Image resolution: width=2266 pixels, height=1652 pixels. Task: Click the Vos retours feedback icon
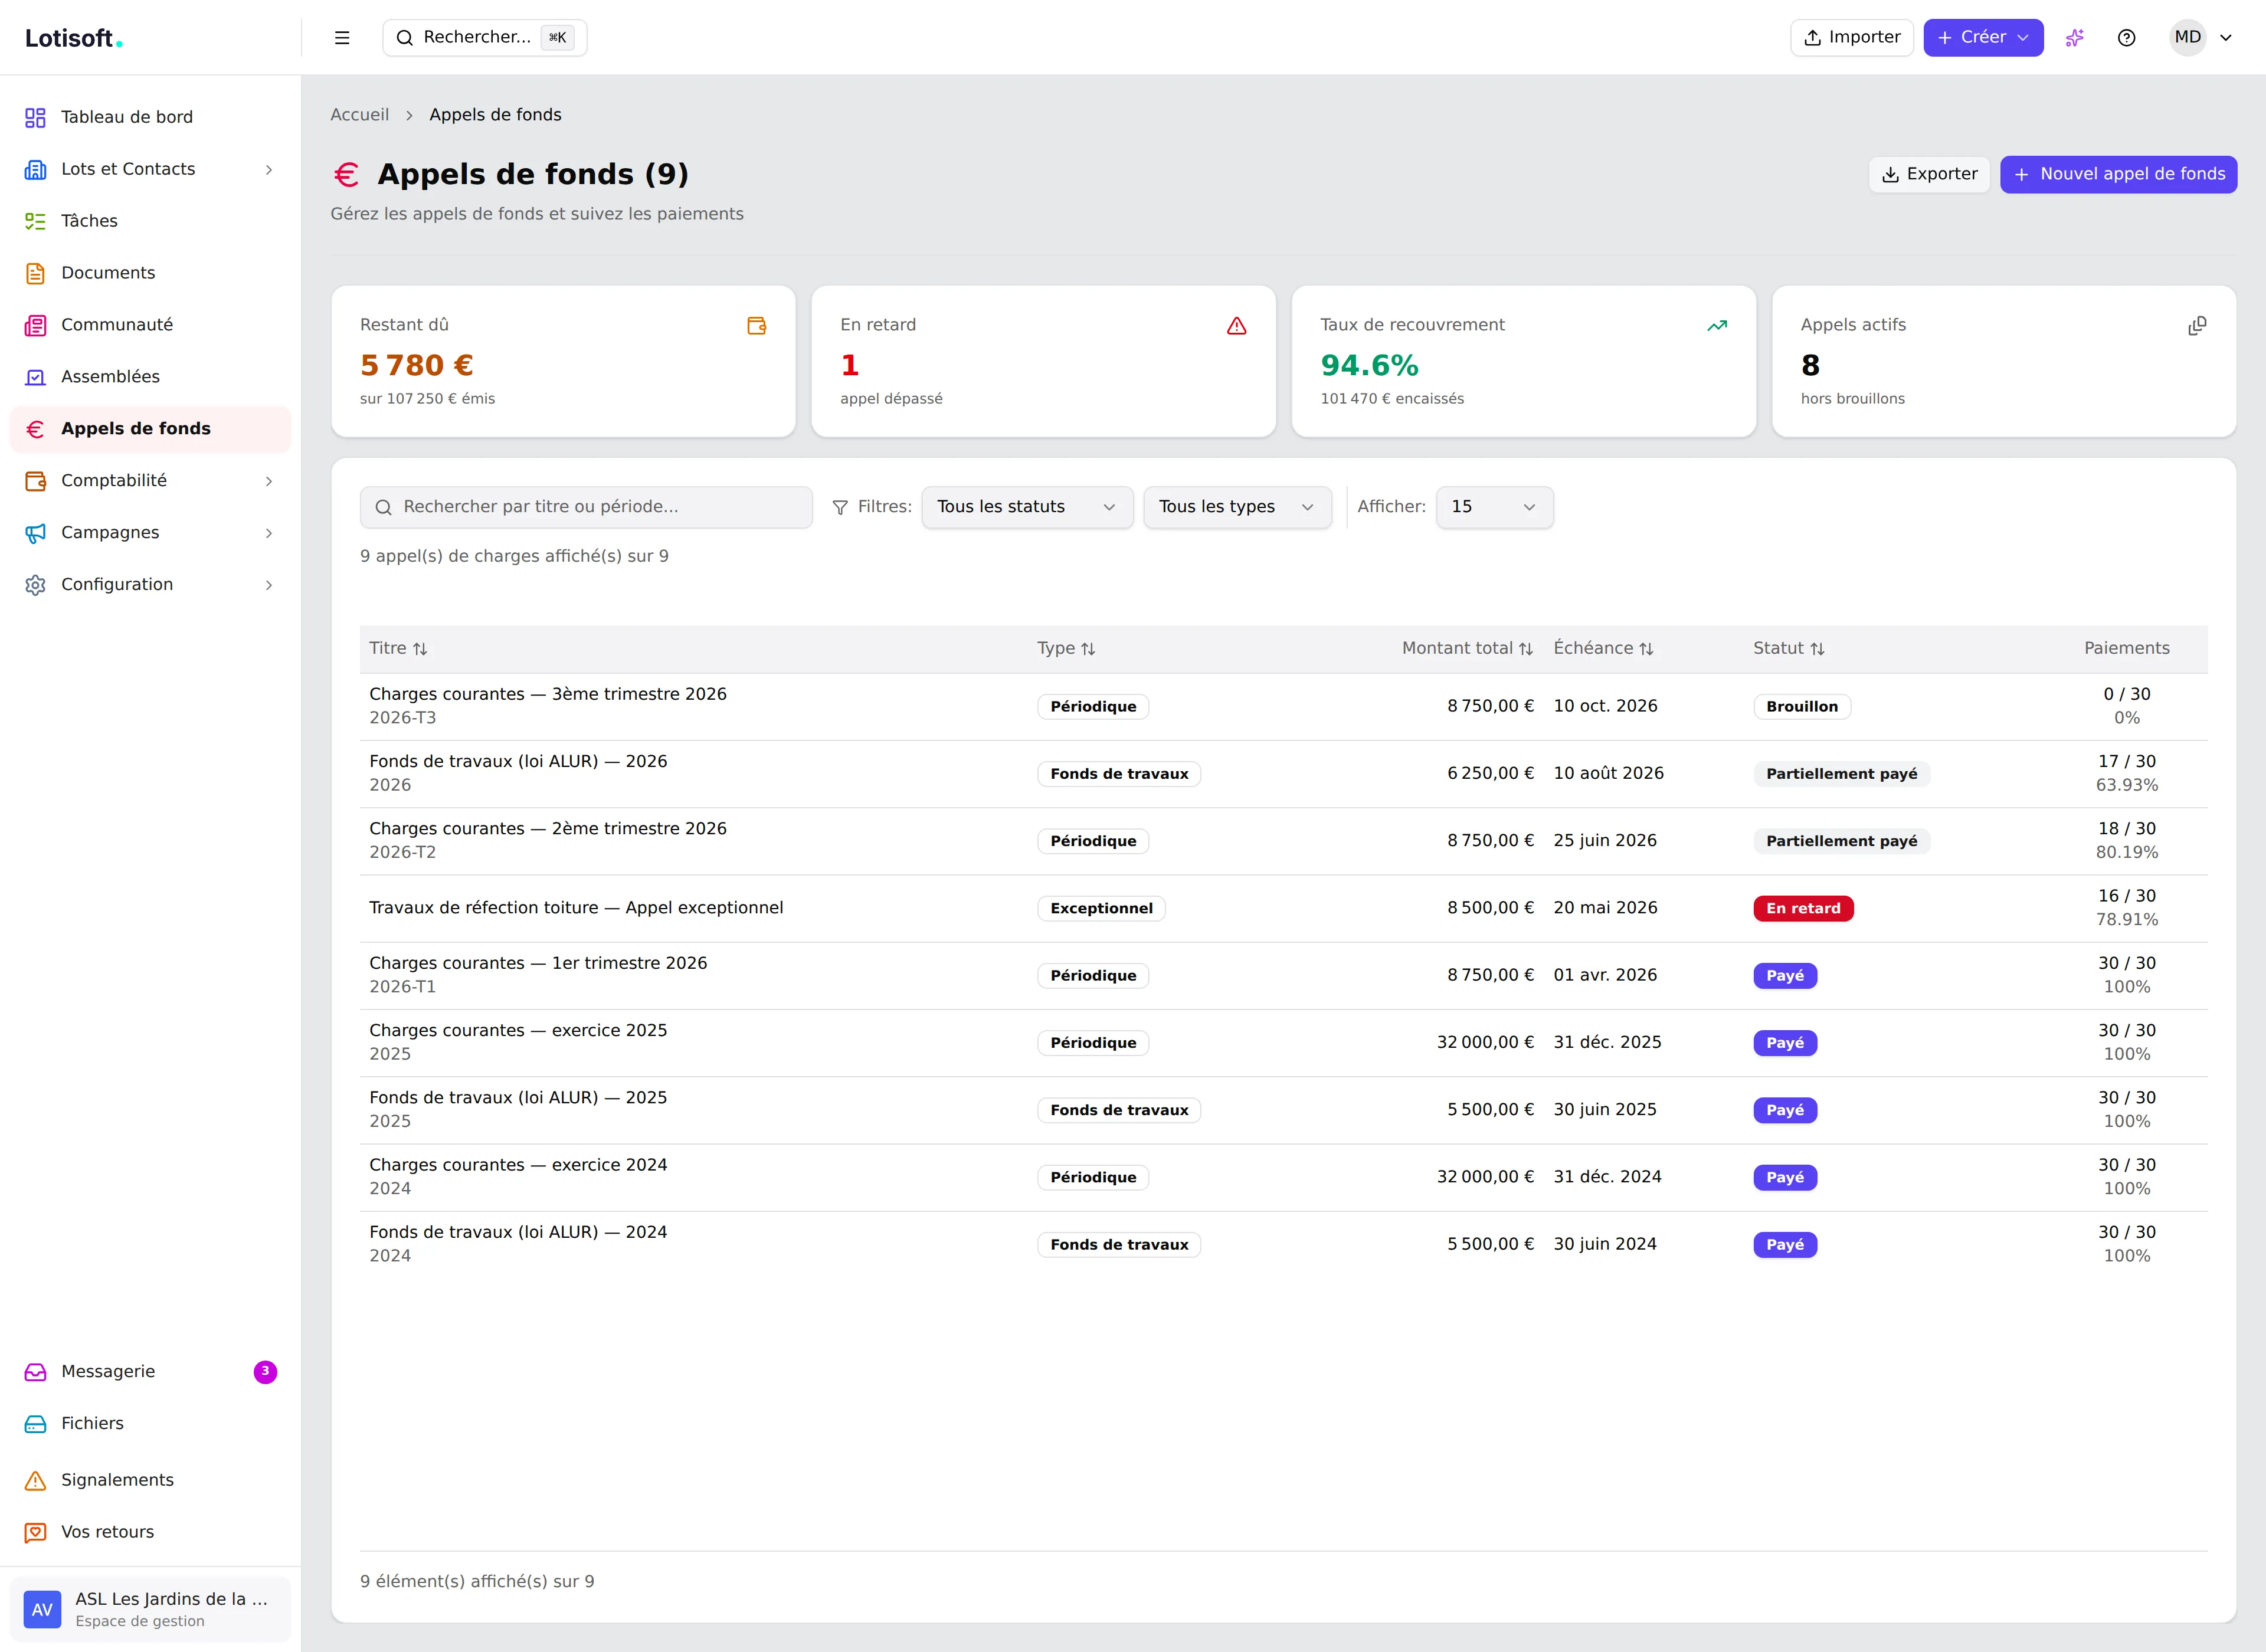coord(35,1533)
